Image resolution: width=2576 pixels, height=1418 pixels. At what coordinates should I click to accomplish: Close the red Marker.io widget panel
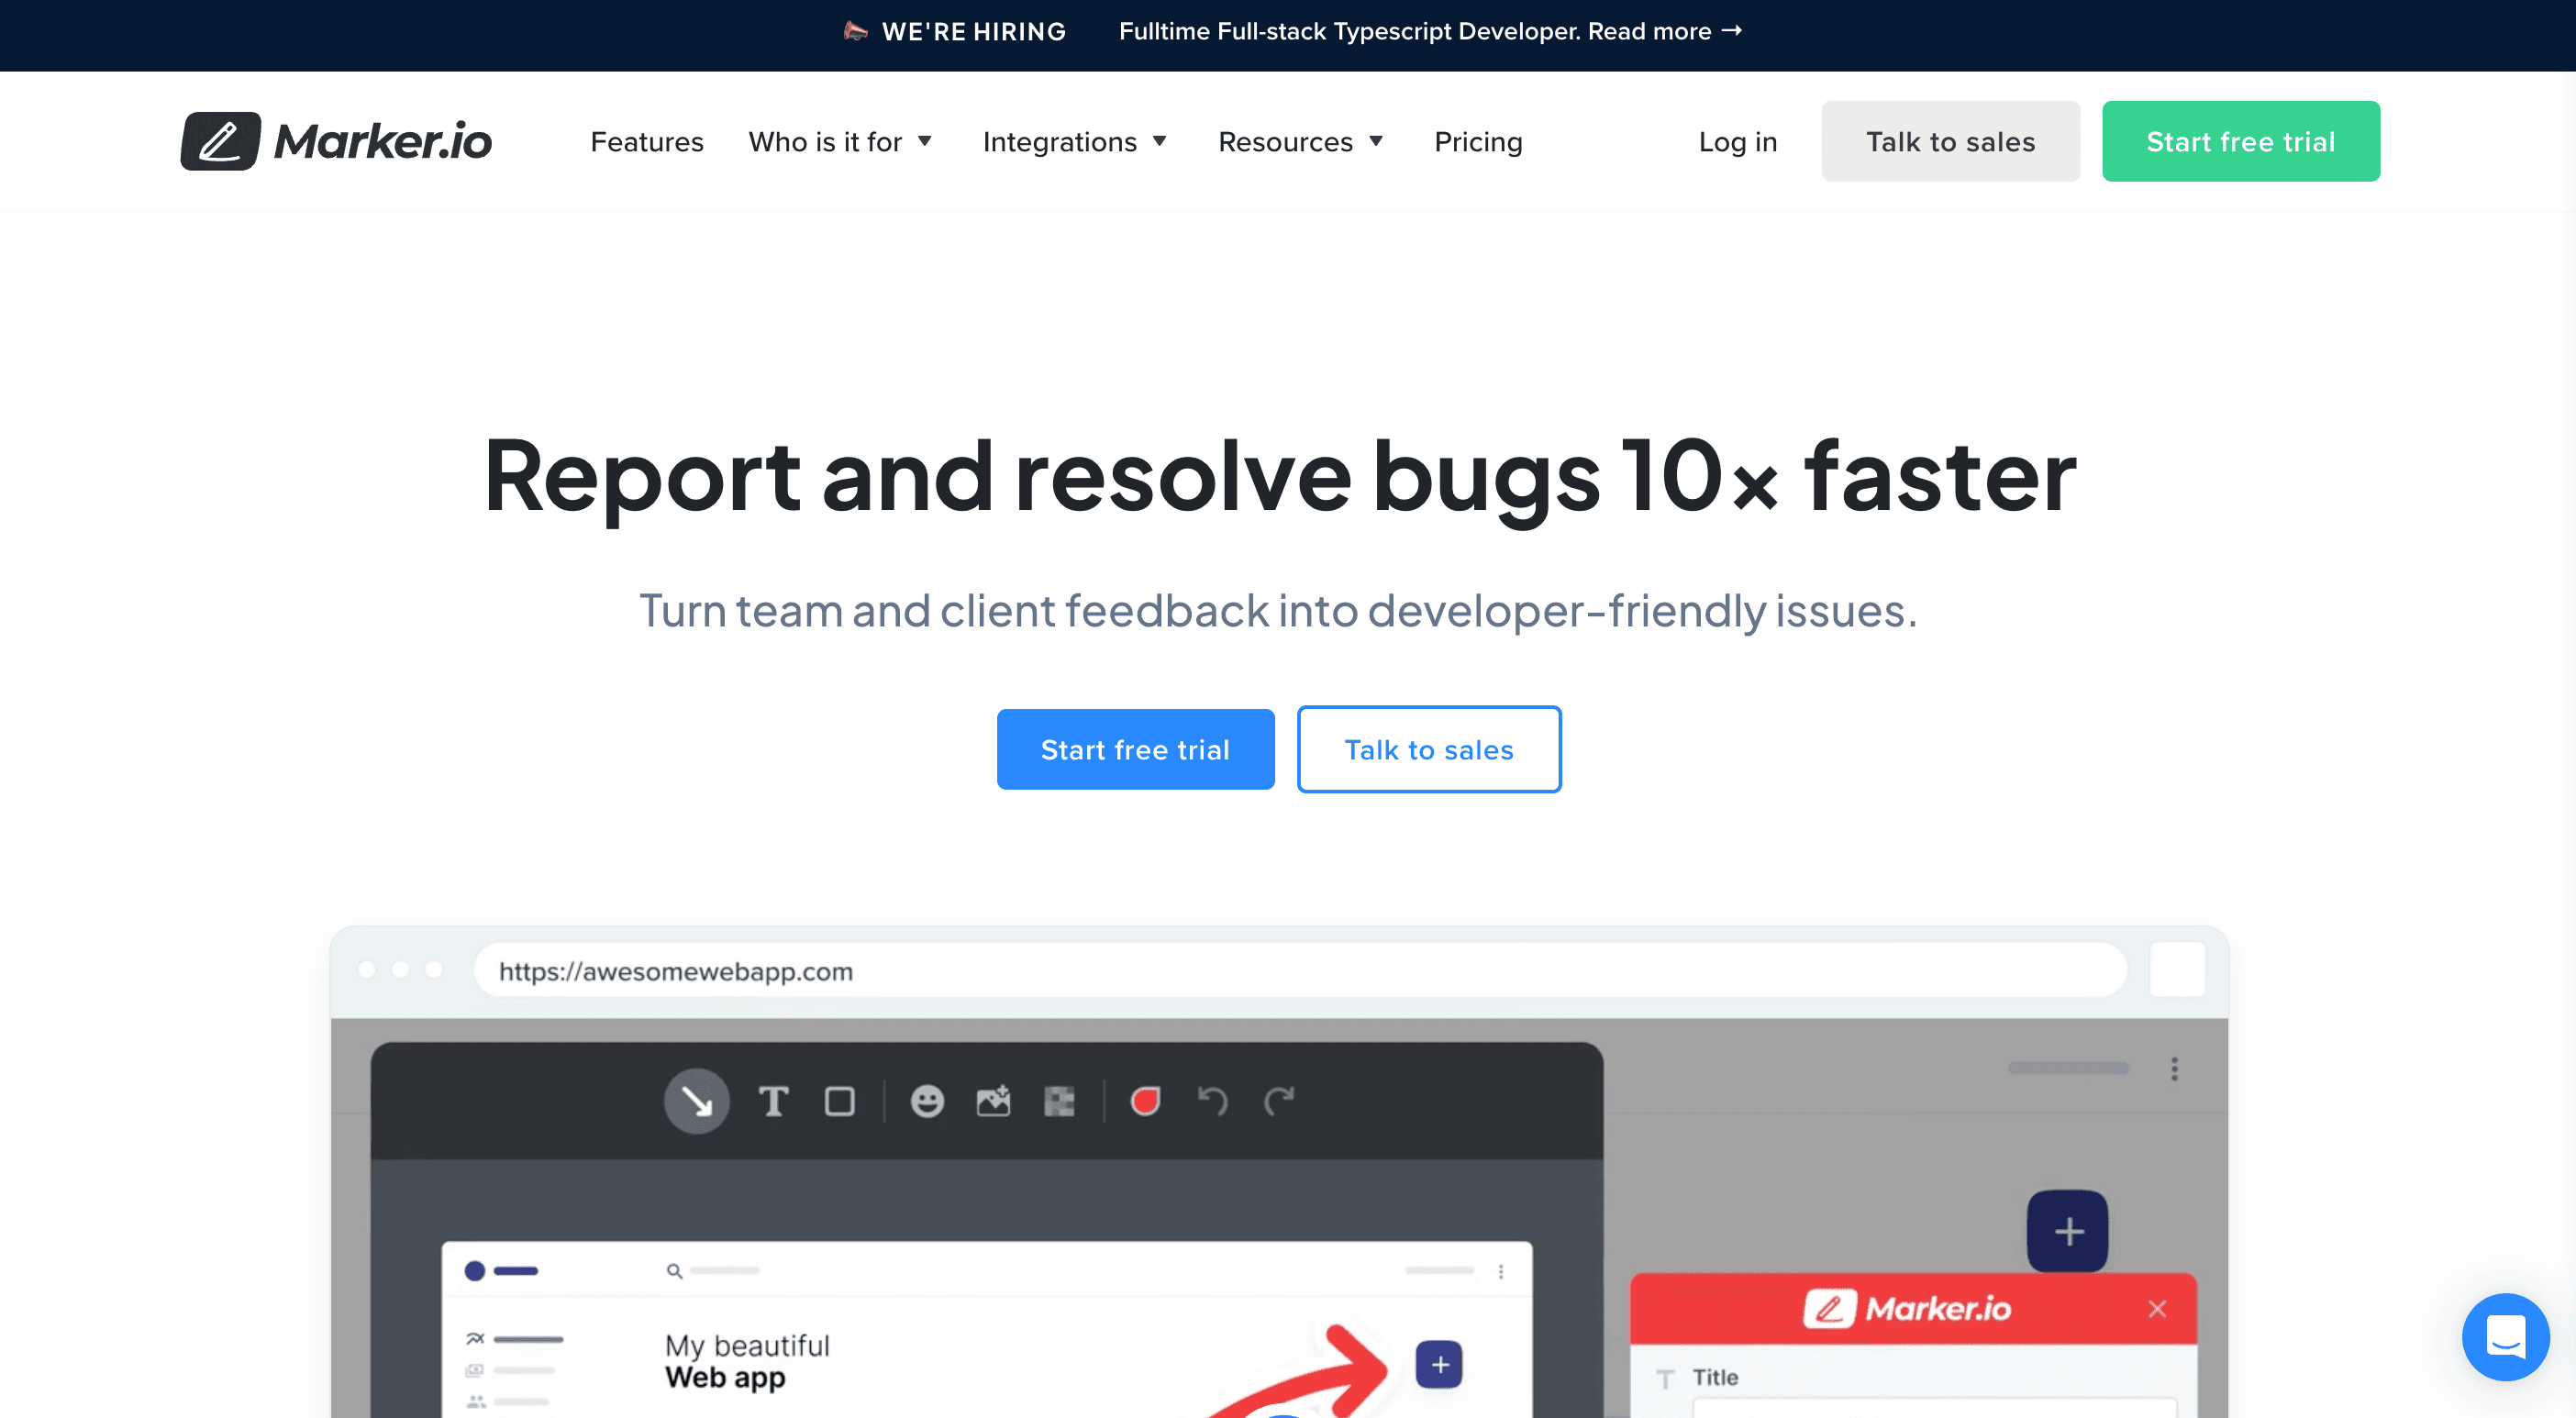pos(2157,1309)
